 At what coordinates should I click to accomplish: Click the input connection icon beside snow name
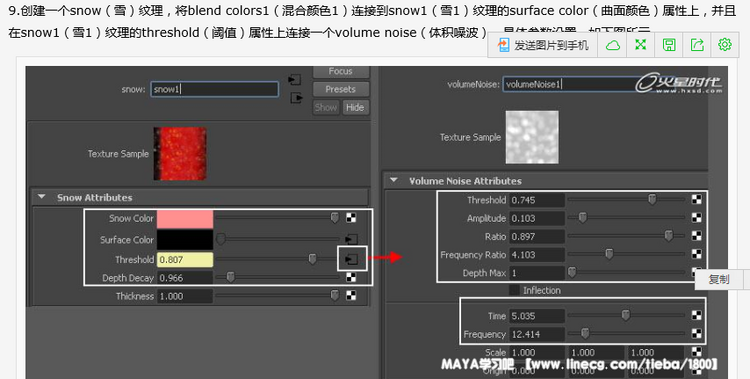pos(295,80)
